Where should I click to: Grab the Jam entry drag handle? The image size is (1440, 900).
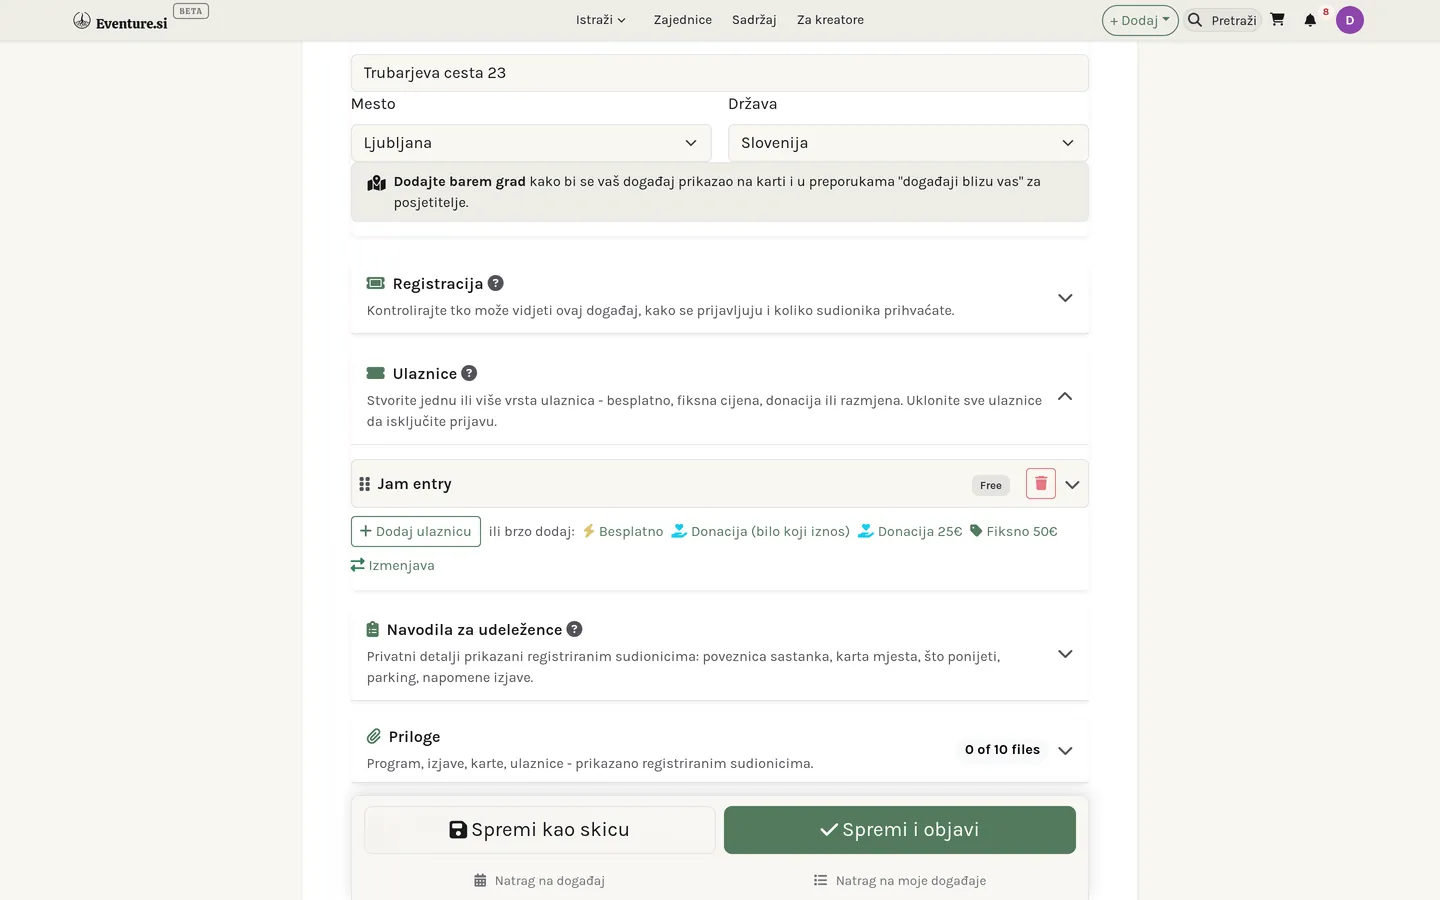364,484
